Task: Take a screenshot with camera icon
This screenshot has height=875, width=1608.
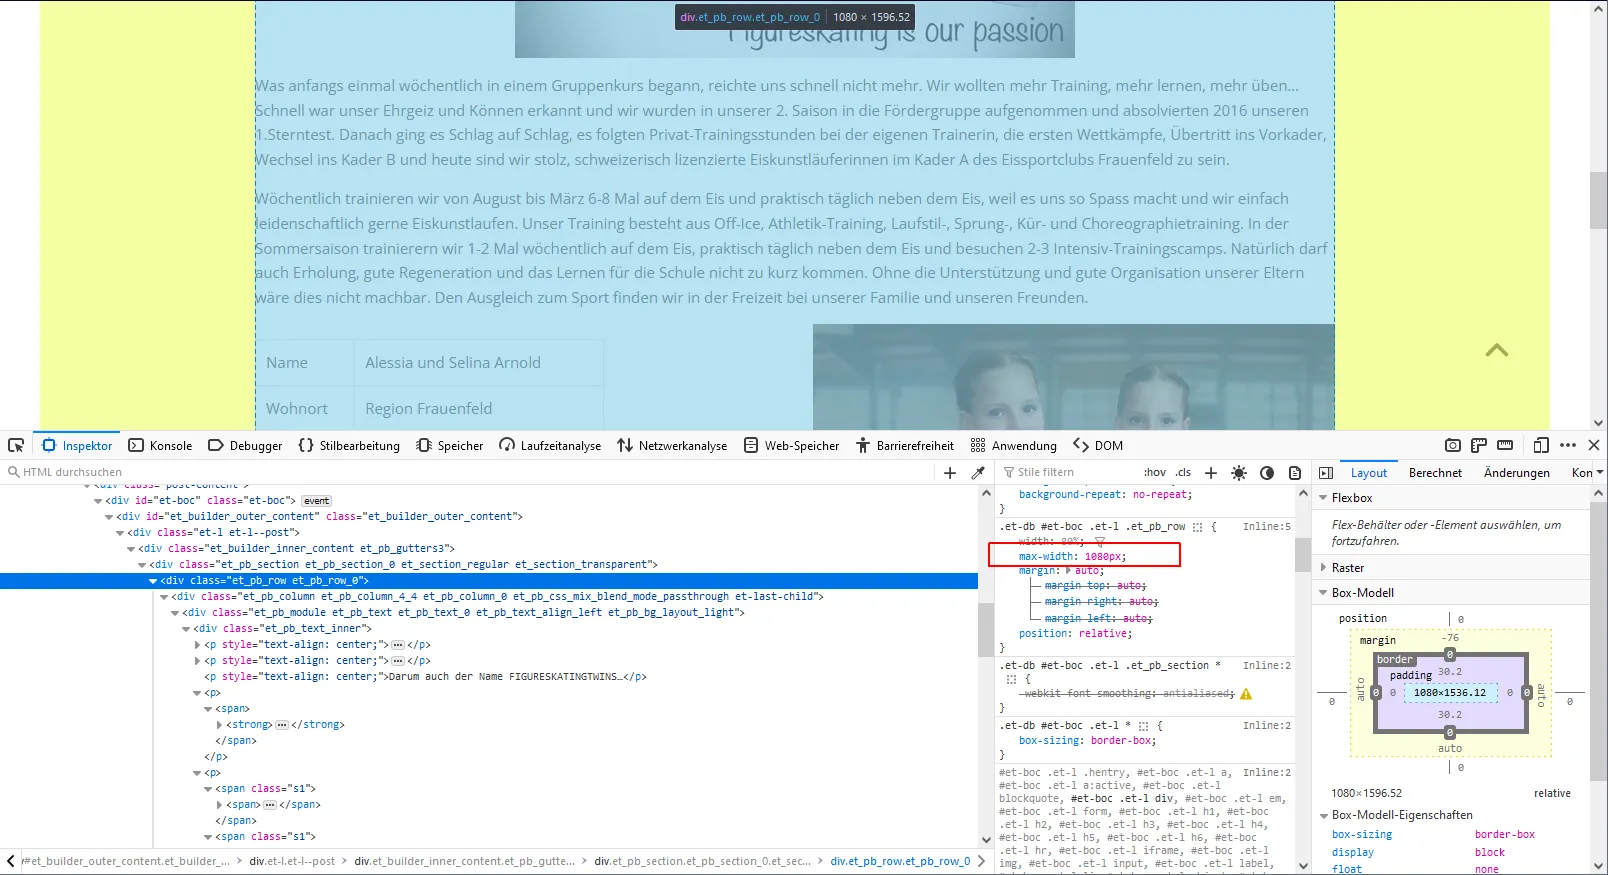Action: point(1453,445)
